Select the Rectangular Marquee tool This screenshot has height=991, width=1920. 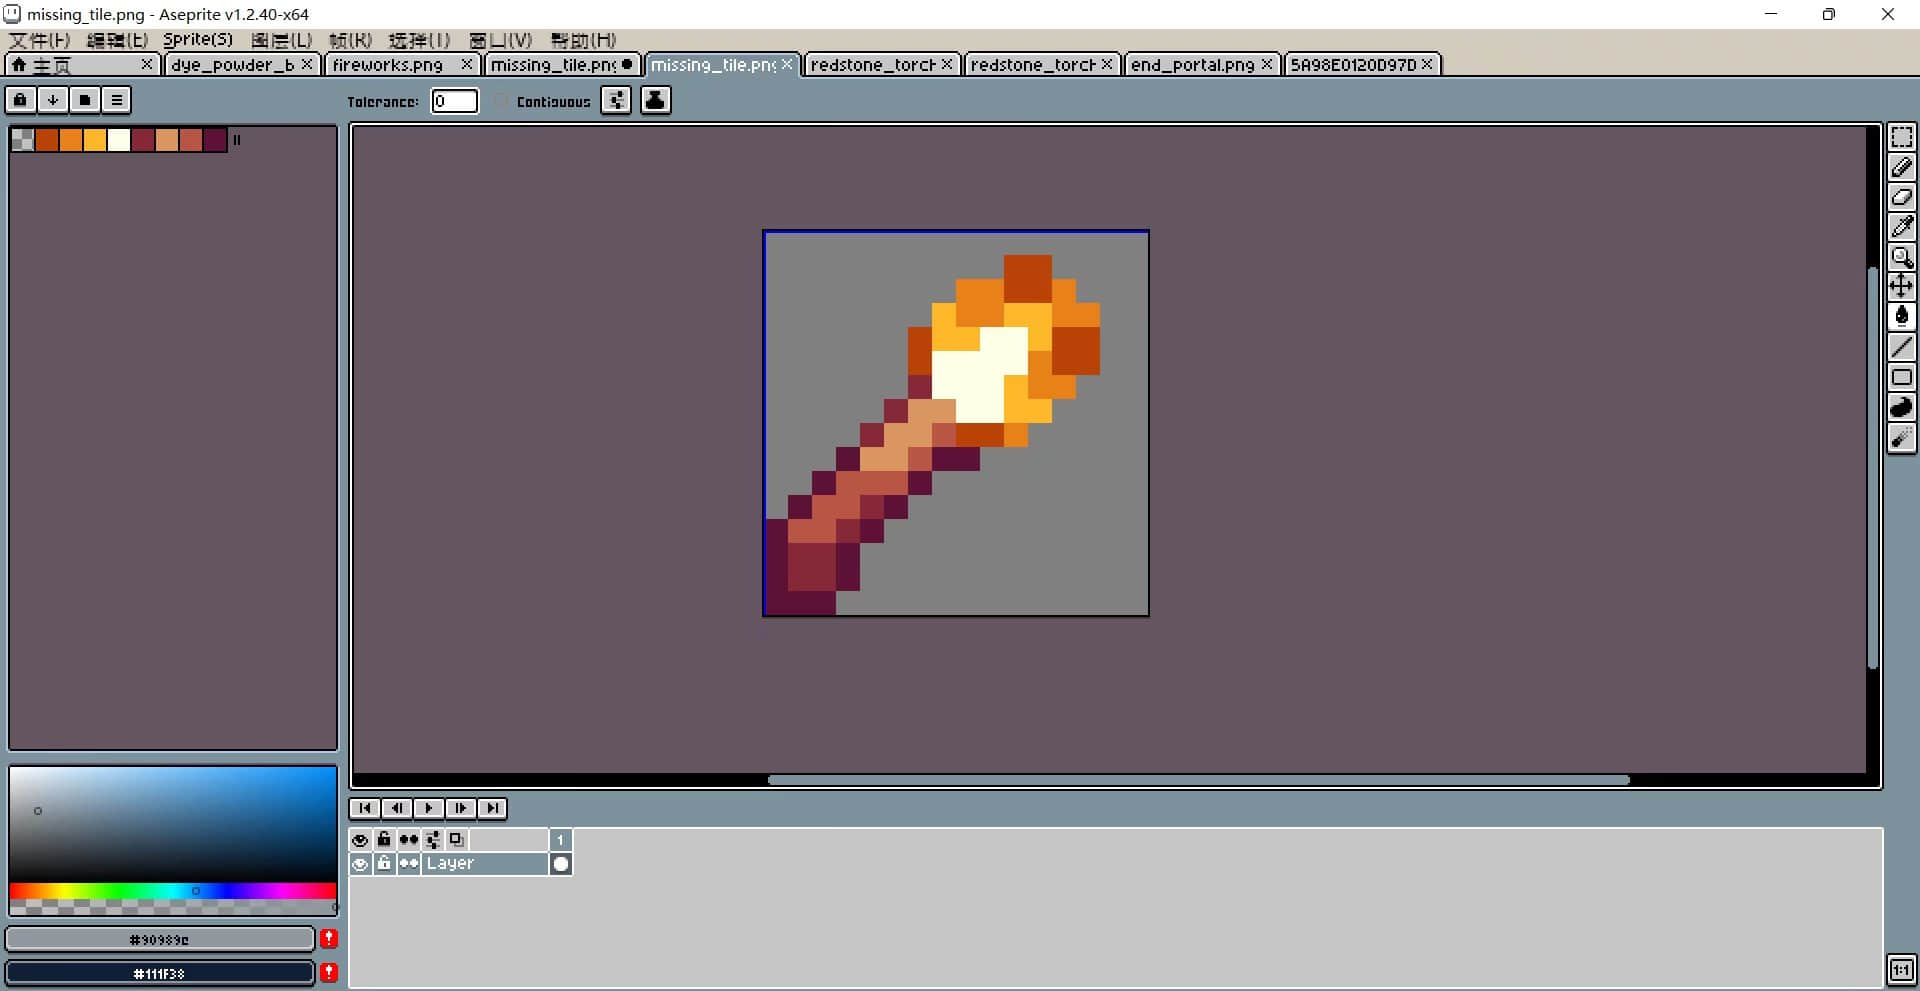tap(1901, 137)
